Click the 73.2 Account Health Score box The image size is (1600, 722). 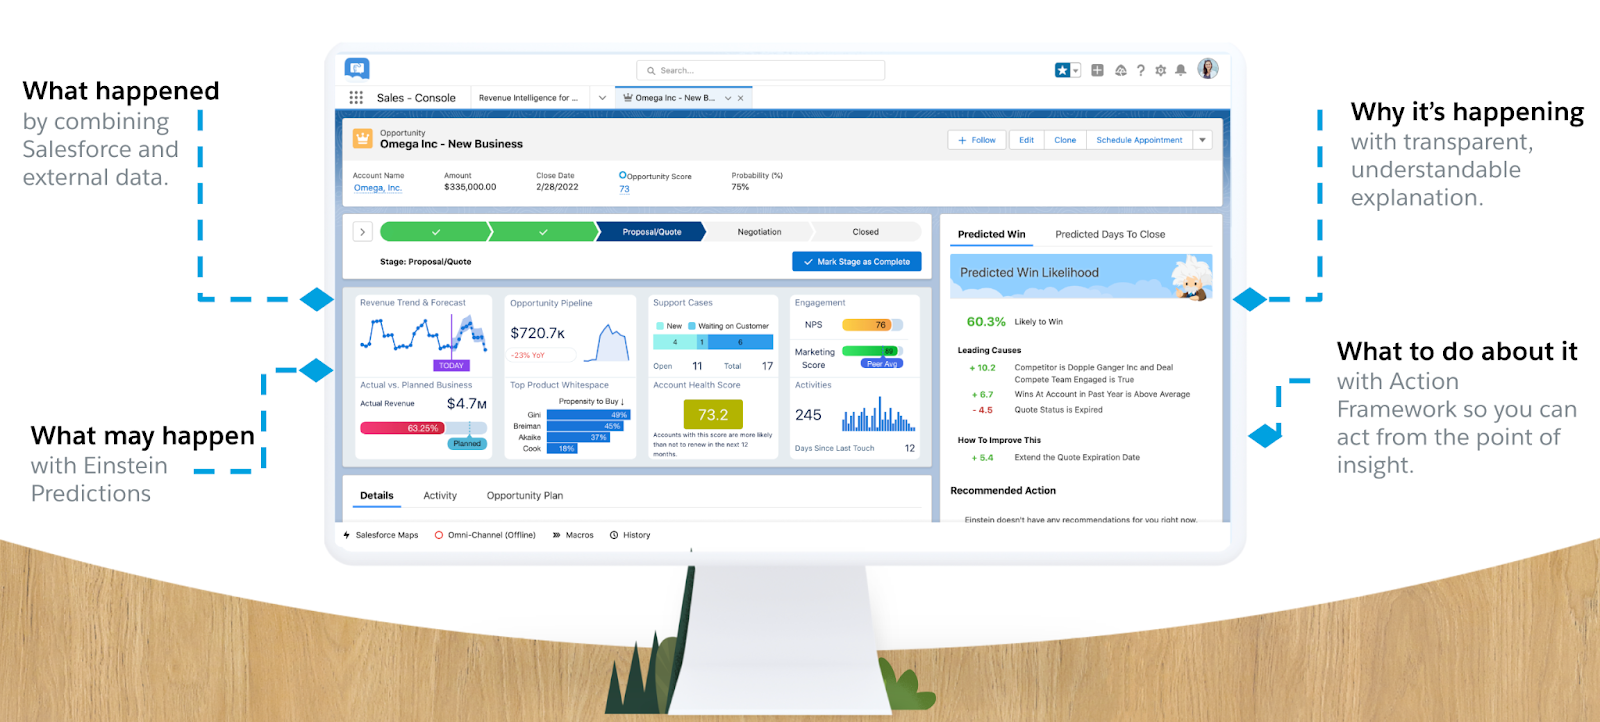pyautogui.click(x=713, y=414)
